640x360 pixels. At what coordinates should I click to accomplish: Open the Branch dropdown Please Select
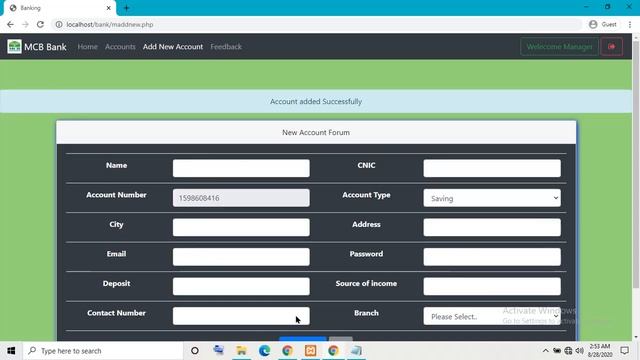pos(492,316)
